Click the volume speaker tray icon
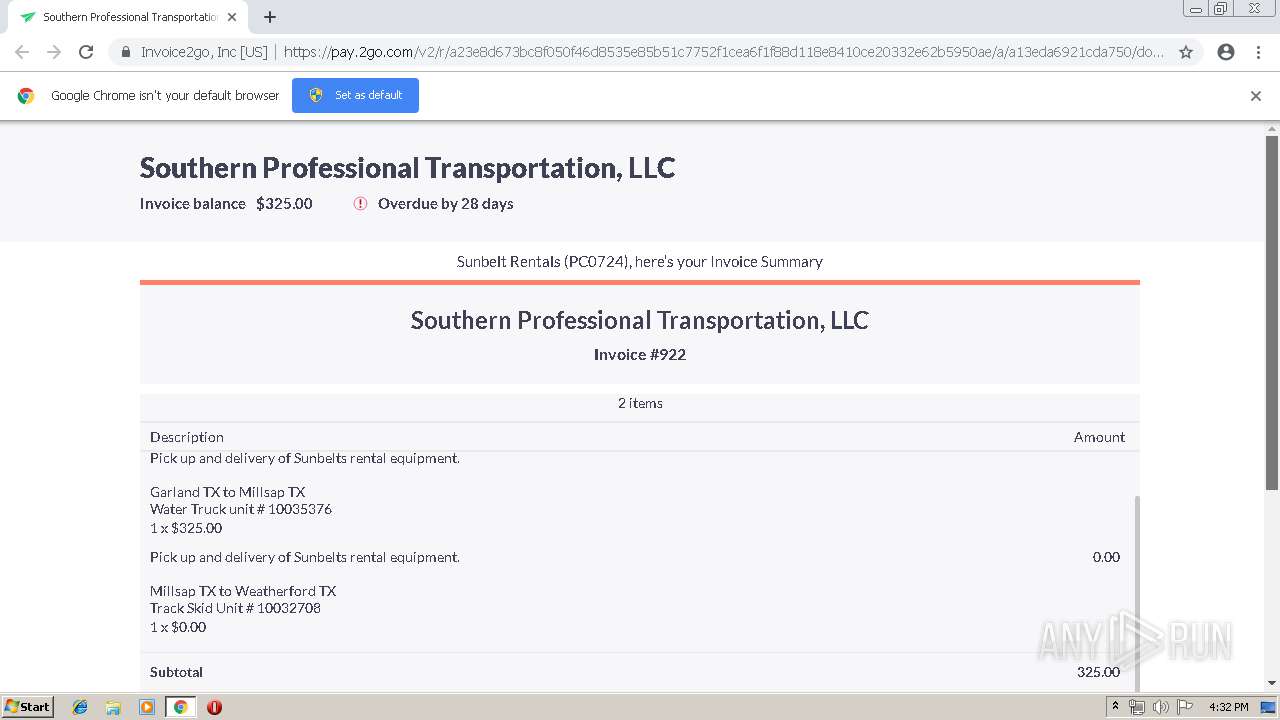This screenshot has height=720, width=1280. [1160, 707]
